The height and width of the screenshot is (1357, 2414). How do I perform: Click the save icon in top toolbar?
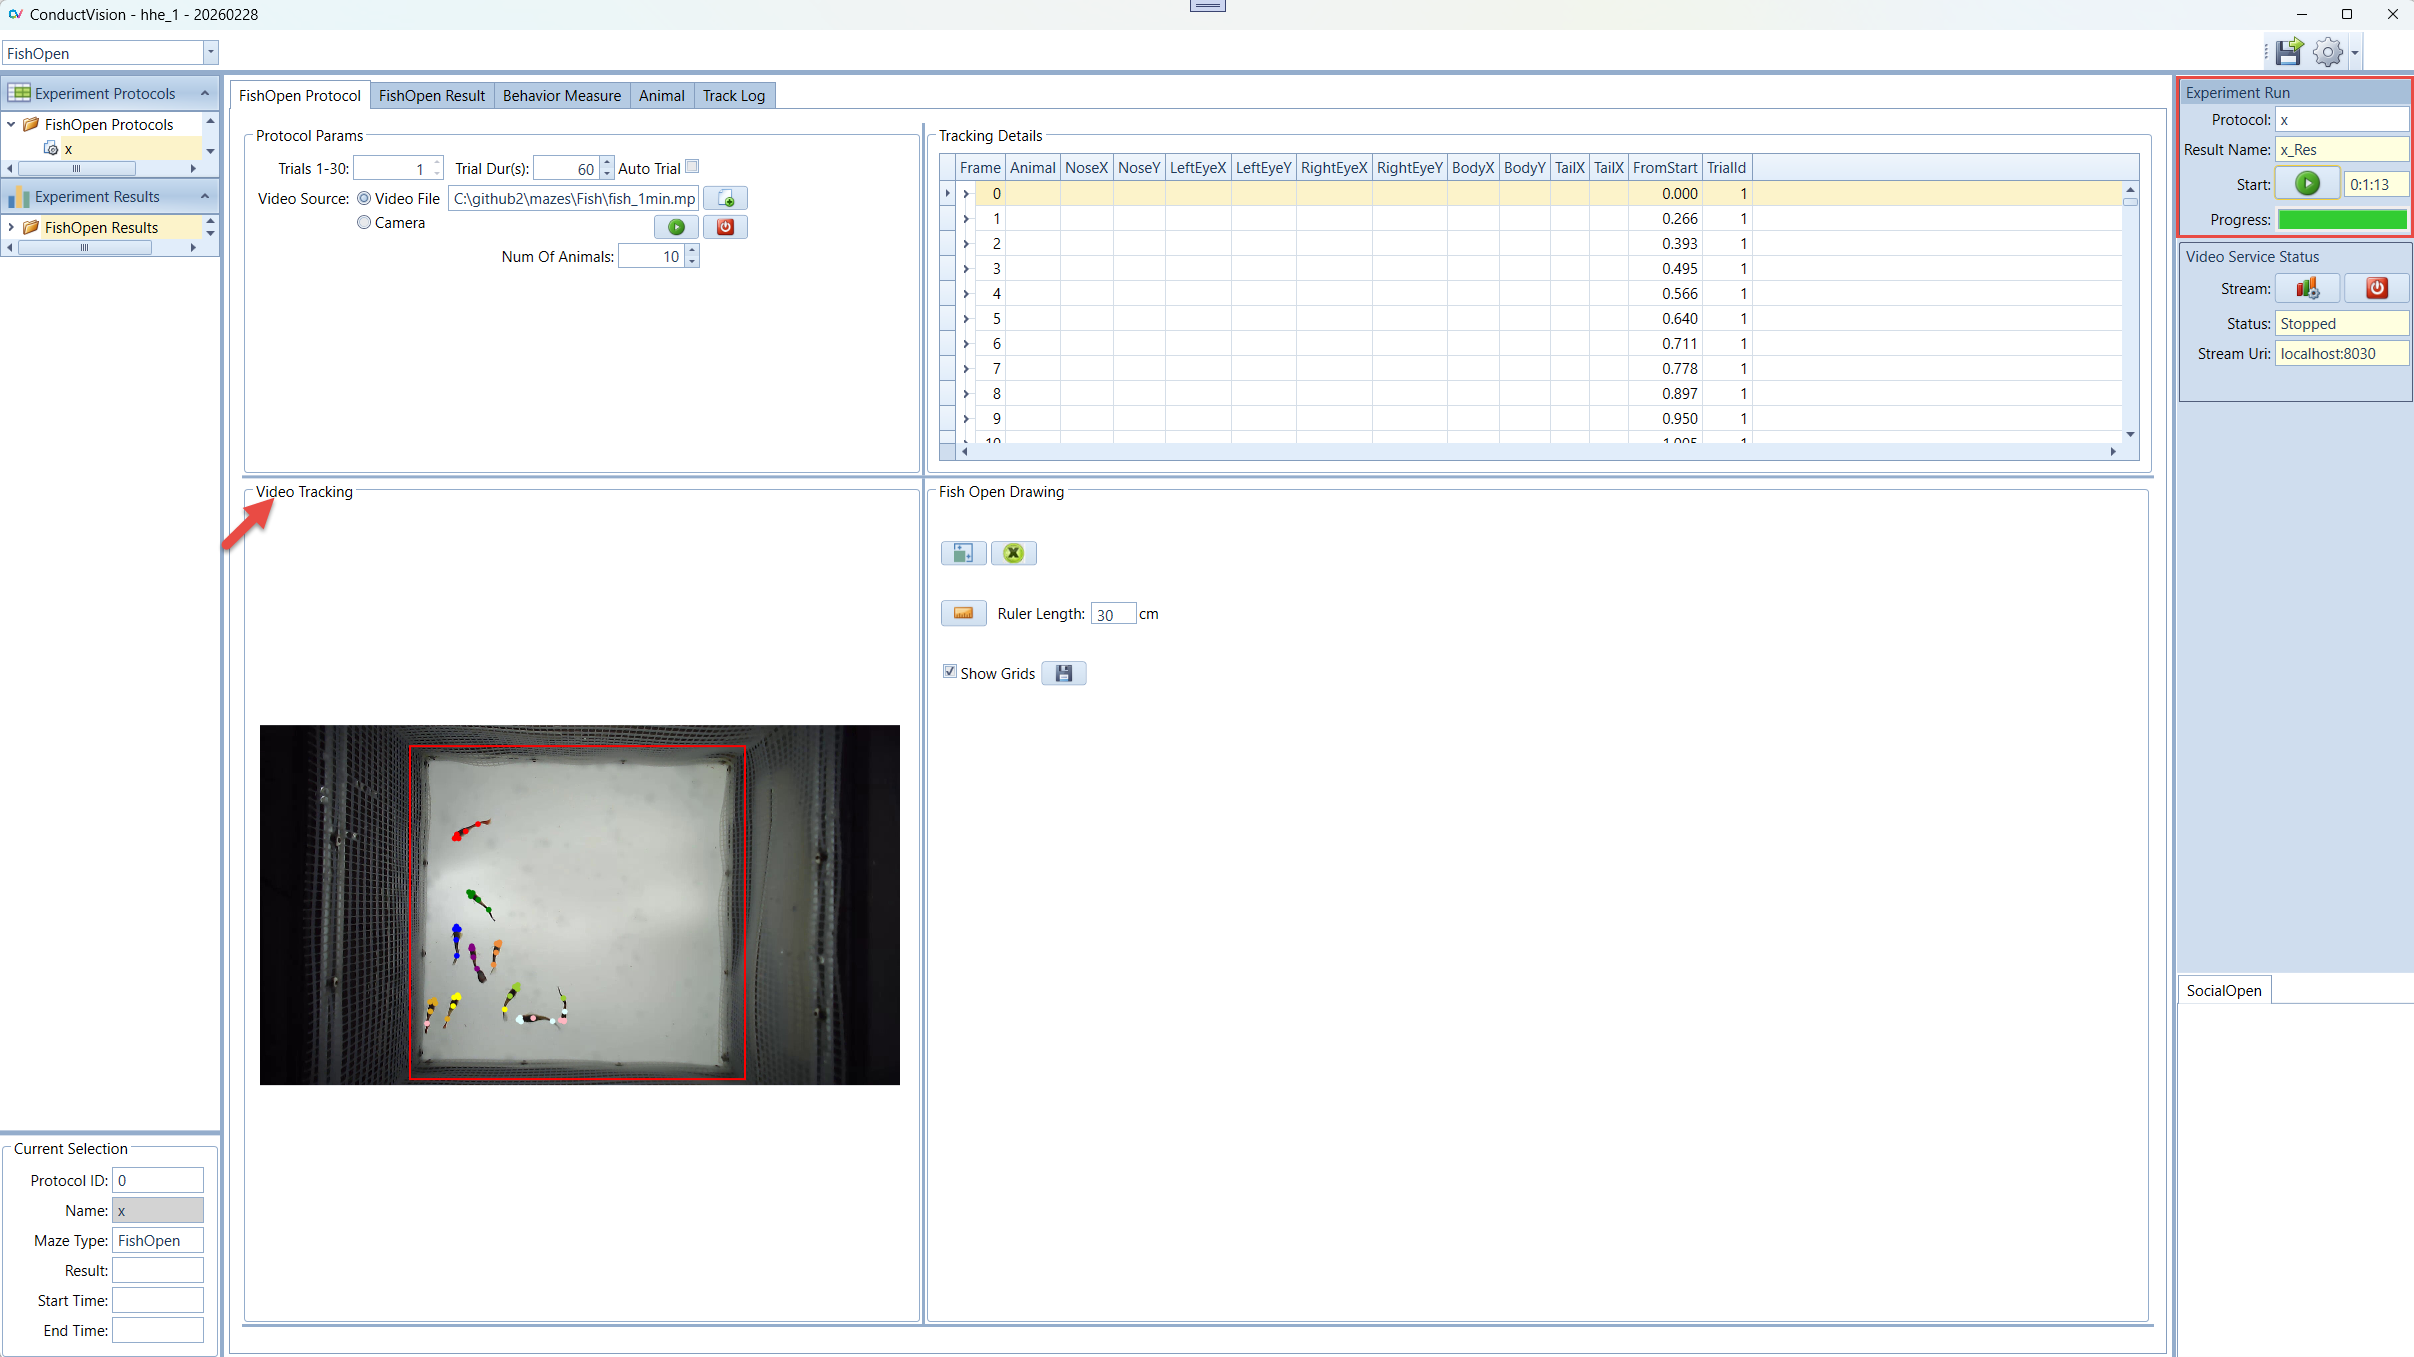2289,52
